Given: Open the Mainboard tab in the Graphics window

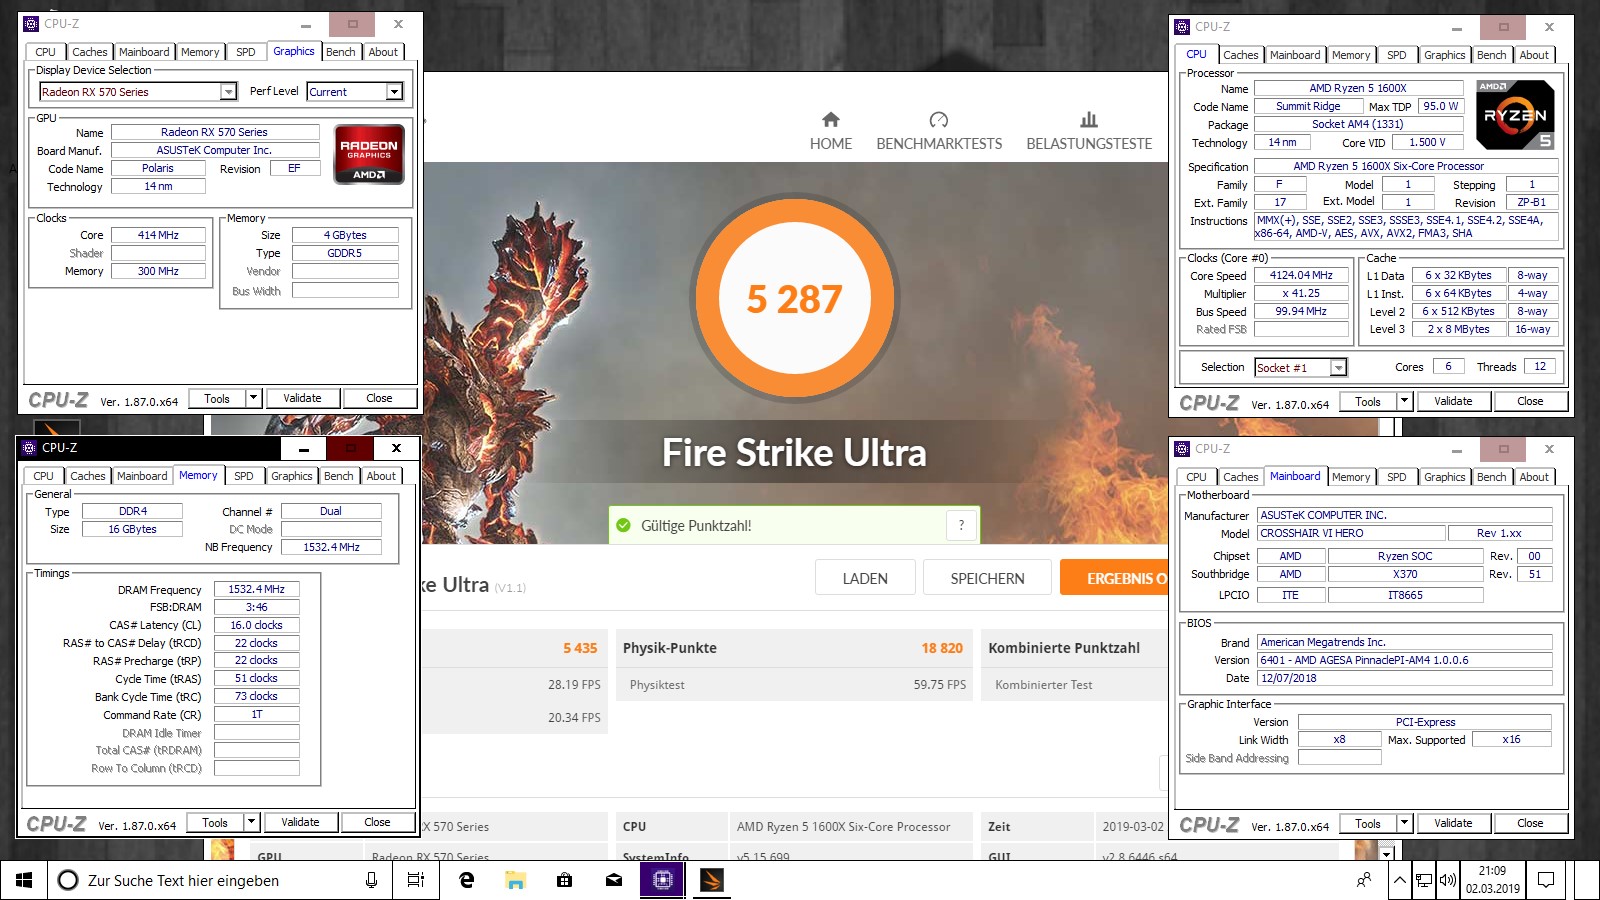Looking at the screenshot, I should tap(144, 52).
